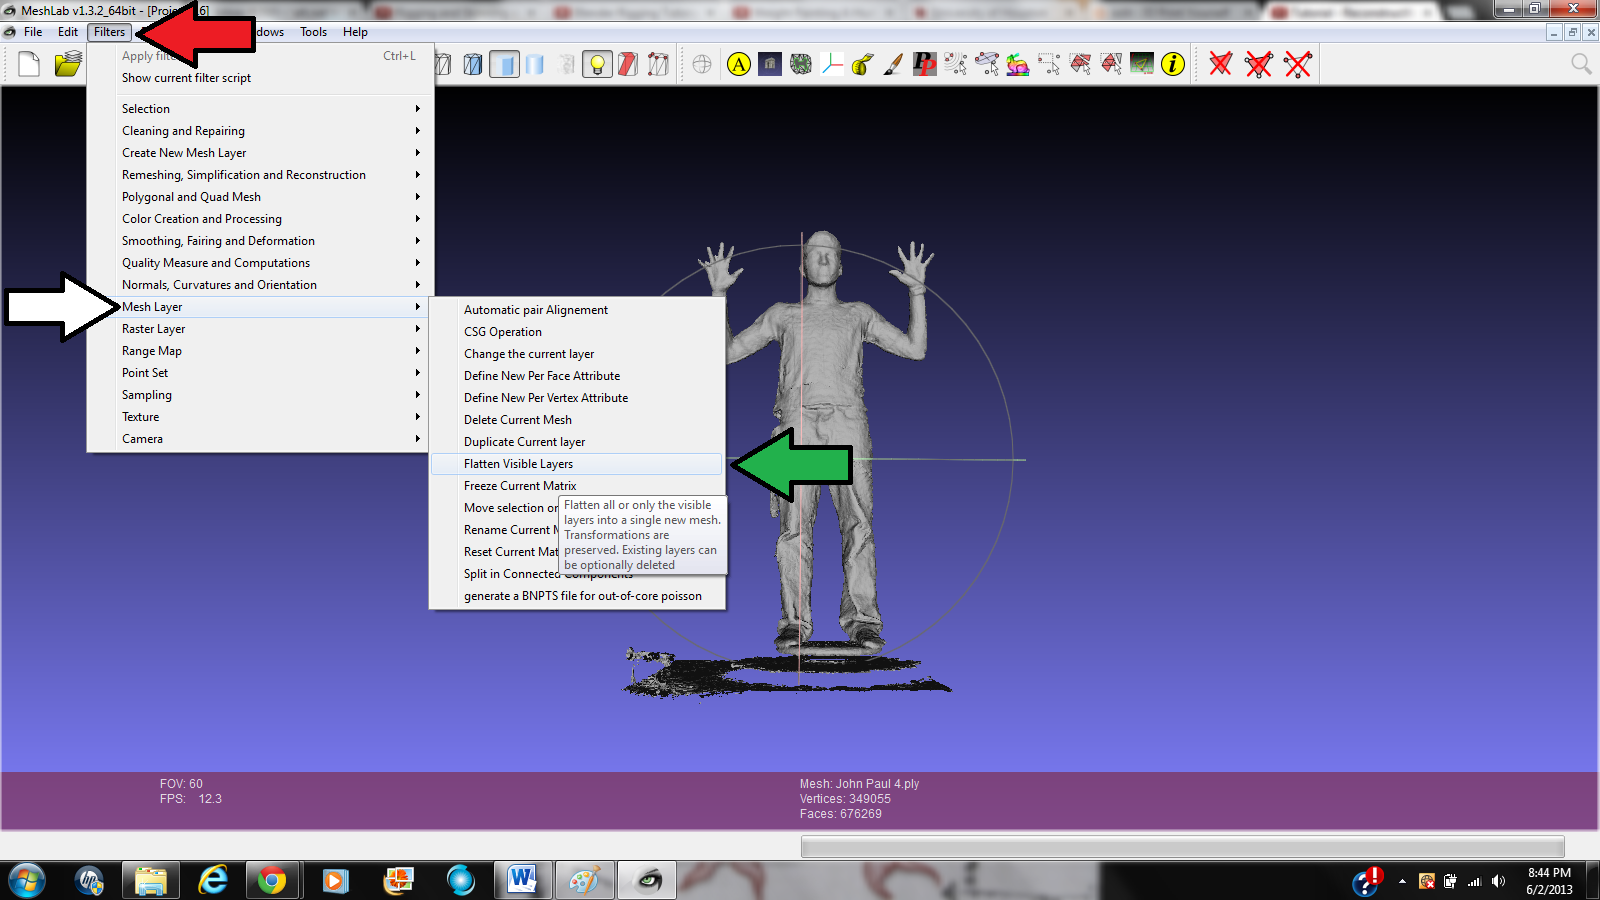Select the wireframe rendering mode icon
Viewport: 1600px width, 900px height.
pos(442,64)
